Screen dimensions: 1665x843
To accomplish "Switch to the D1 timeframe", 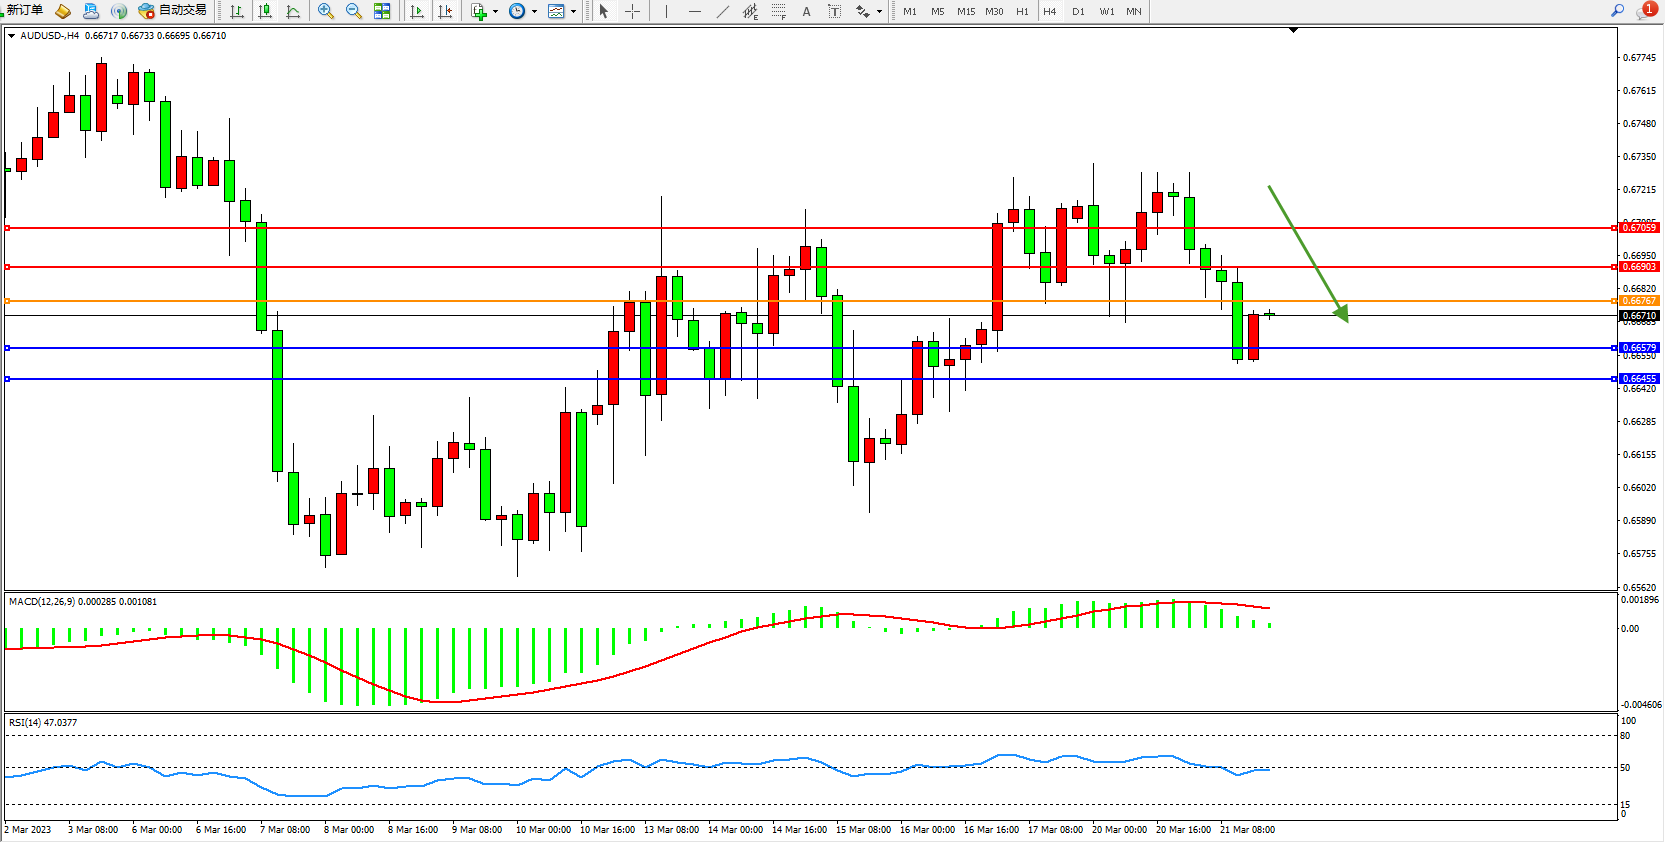I will pos(1078,11).
